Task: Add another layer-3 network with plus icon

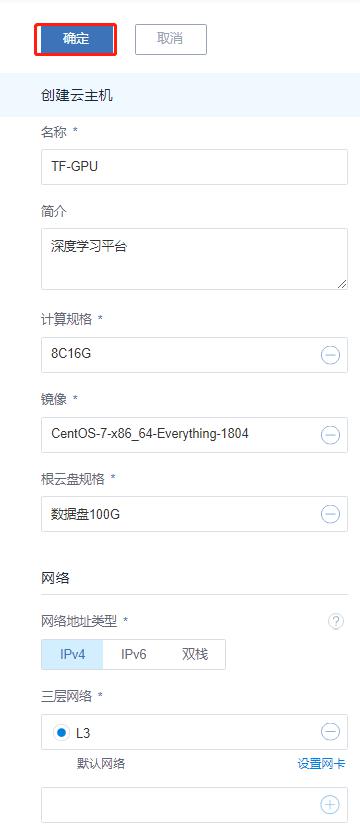Action: [x=330, y=804]
